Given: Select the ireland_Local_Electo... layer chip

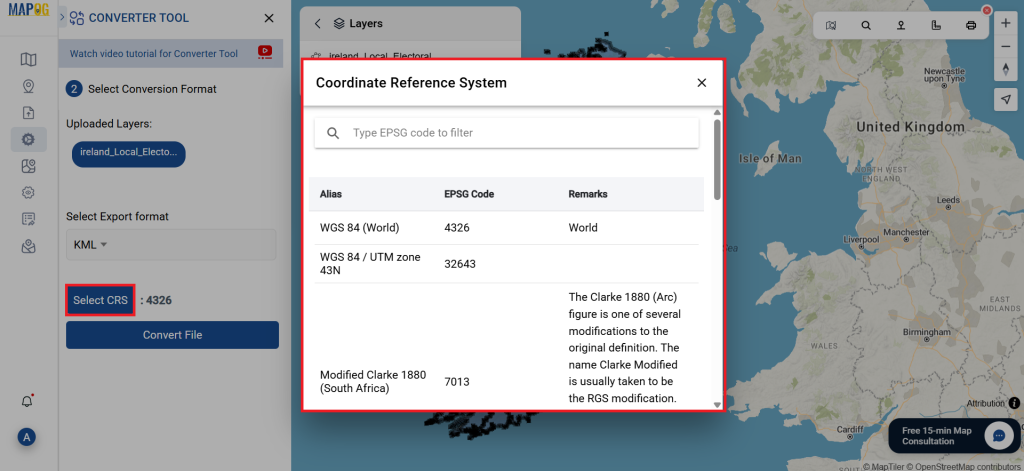Looking at the screenshot, I should click(x=129, y=152).
